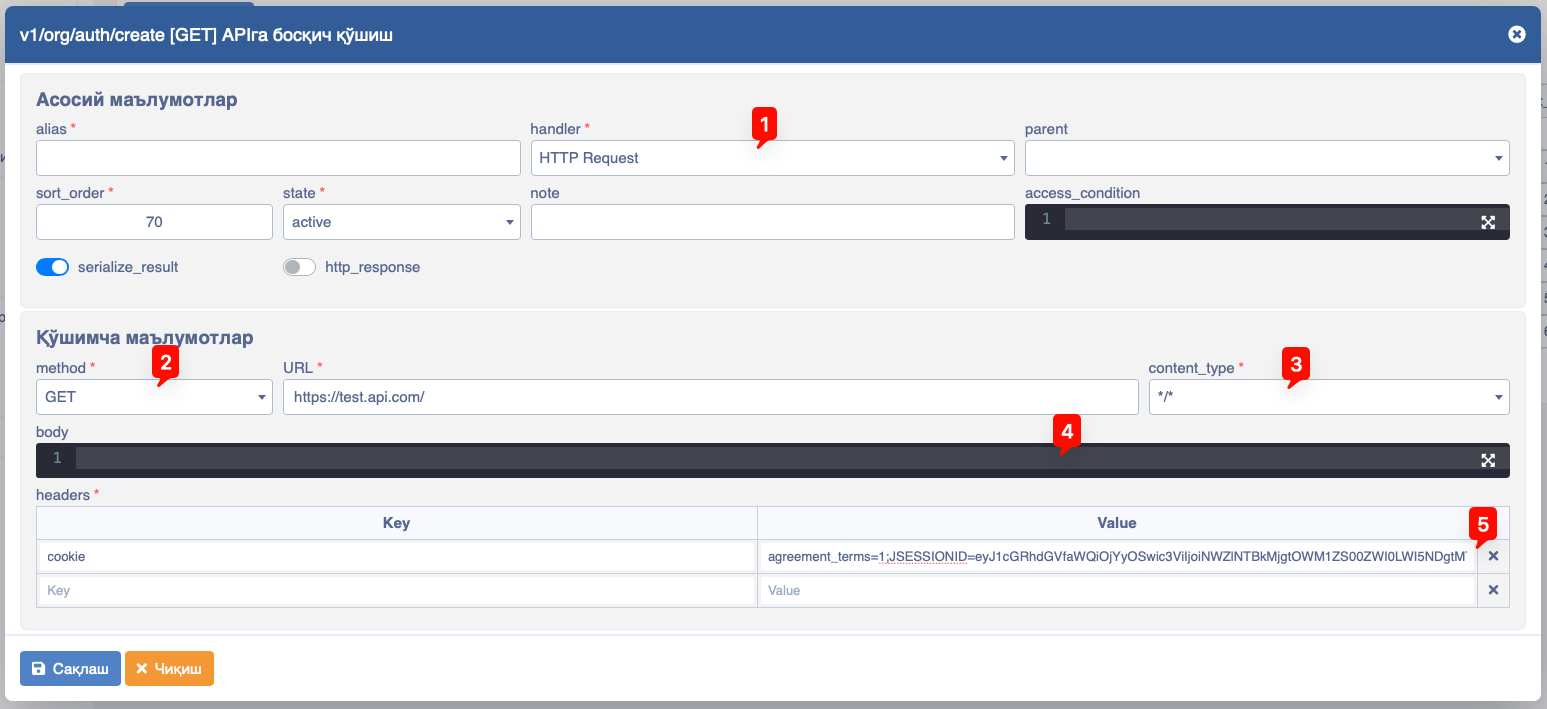Click the cookie key field

pyautogui.click(x=397, y=556)
